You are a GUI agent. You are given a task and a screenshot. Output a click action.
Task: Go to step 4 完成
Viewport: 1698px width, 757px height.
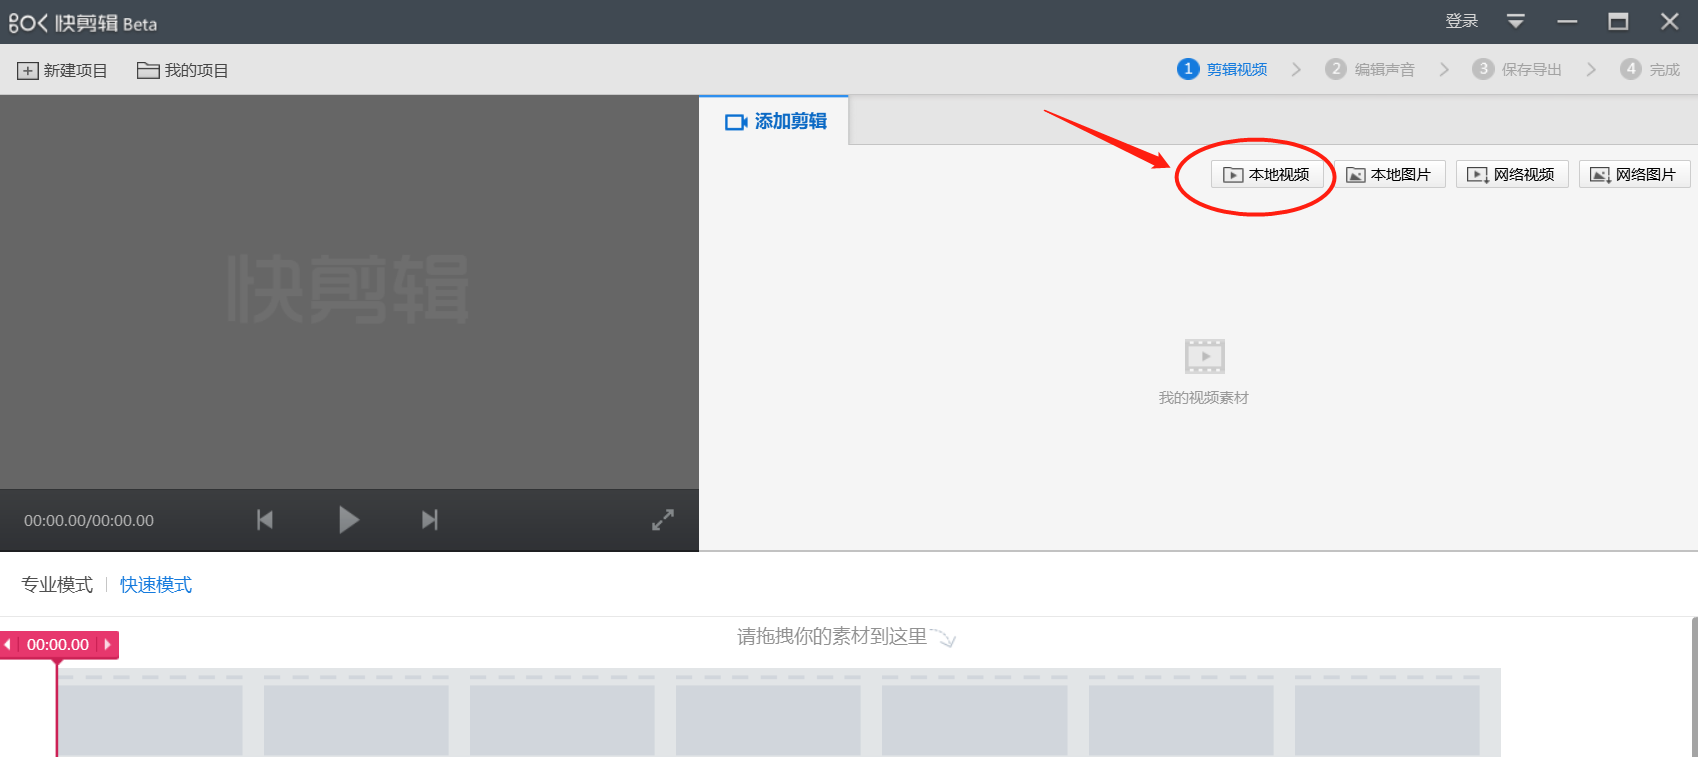click(x=1650, y=69)
